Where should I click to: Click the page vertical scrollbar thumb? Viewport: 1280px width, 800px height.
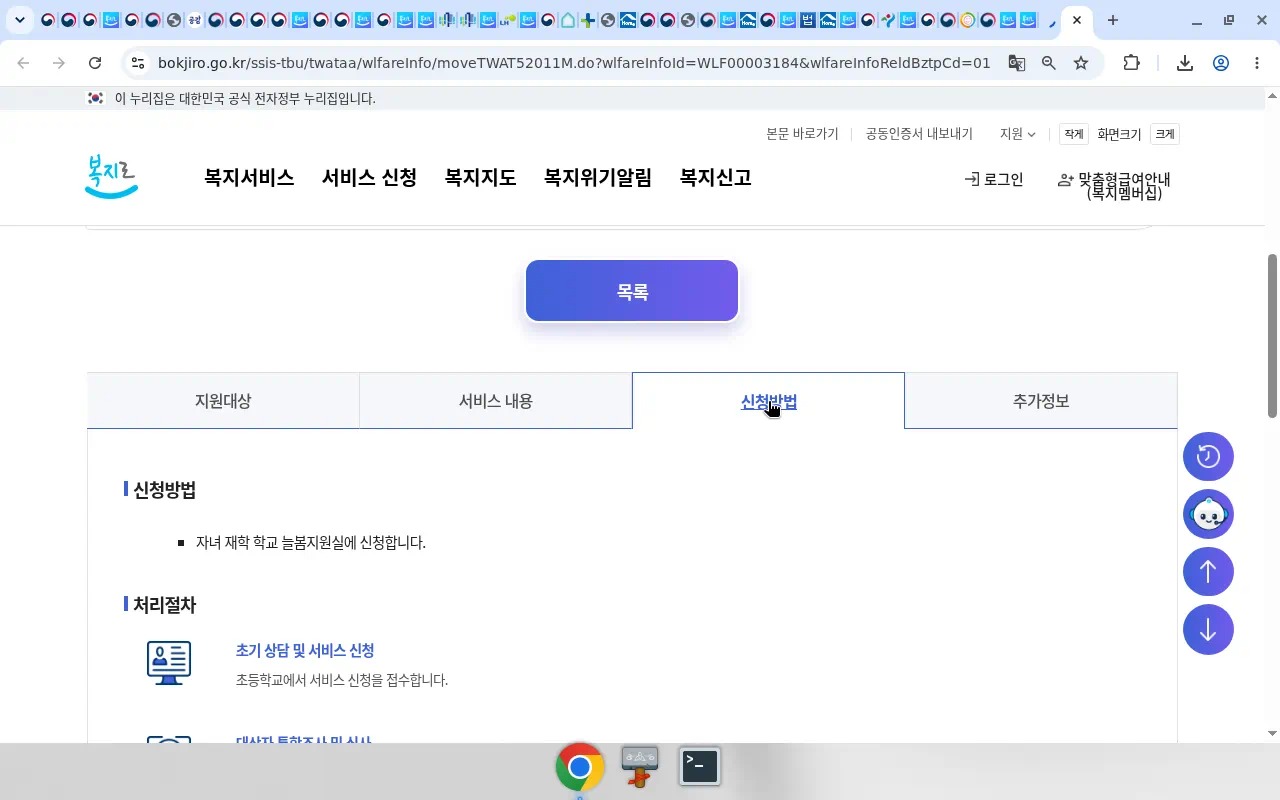pyautogui.click(x=1272, y=335)
